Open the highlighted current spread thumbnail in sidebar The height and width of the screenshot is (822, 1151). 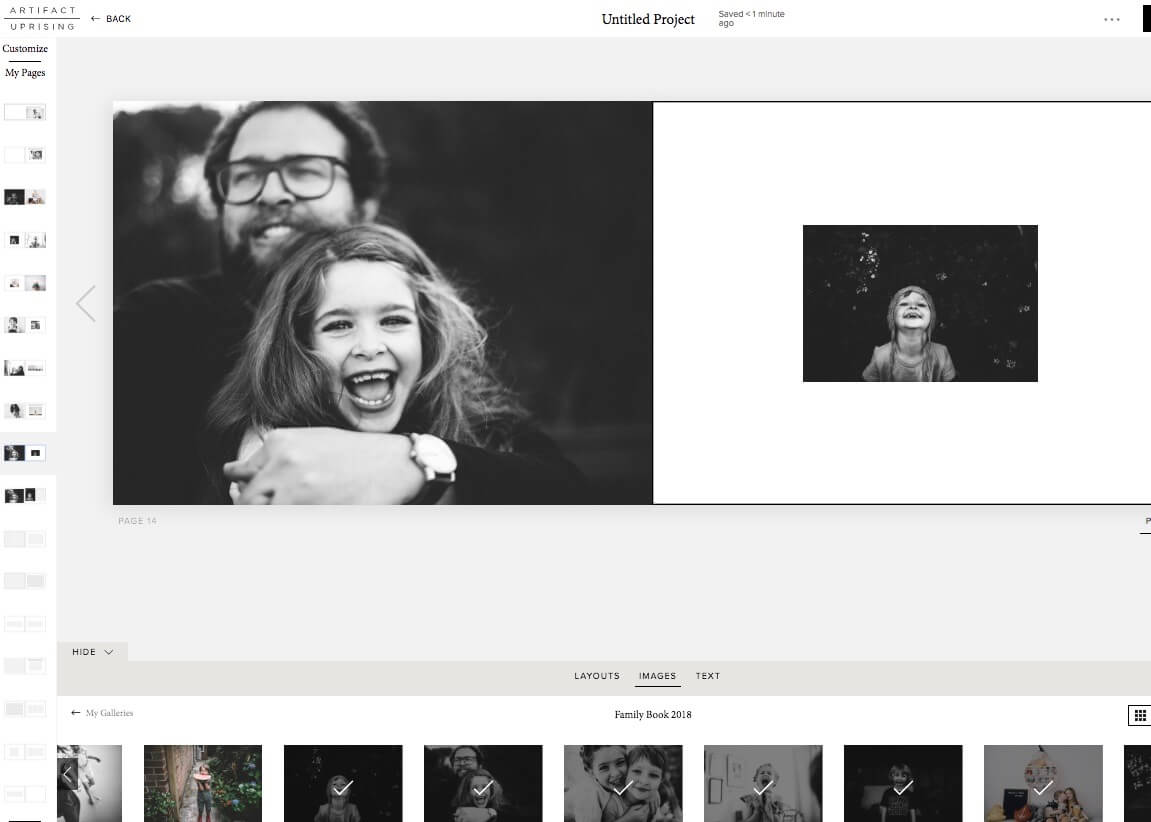click(x=25, y=453)
